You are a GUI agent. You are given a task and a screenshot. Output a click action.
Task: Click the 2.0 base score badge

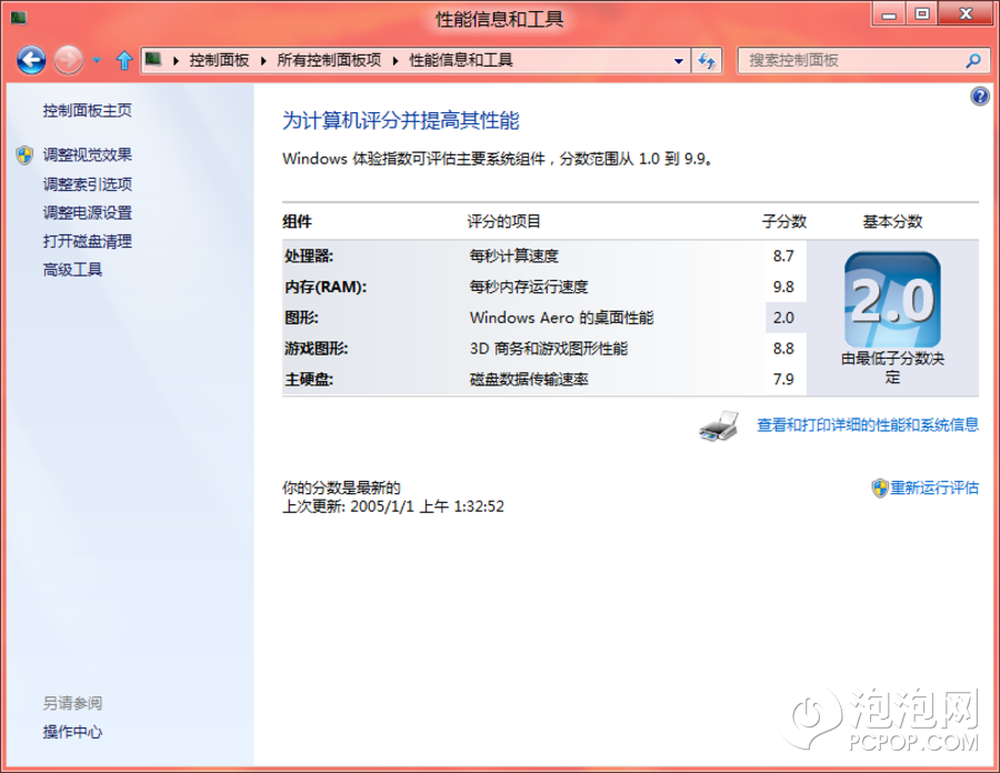(892, 300)
